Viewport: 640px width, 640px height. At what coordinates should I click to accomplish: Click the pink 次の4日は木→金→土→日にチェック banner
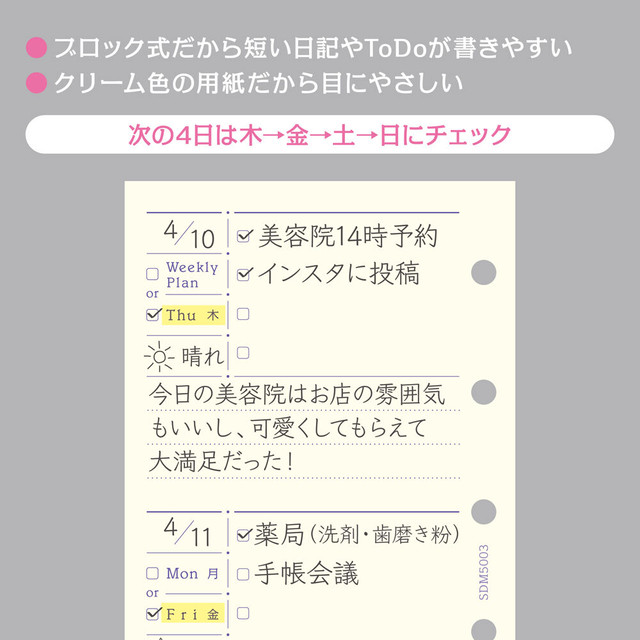coord(320,135)
